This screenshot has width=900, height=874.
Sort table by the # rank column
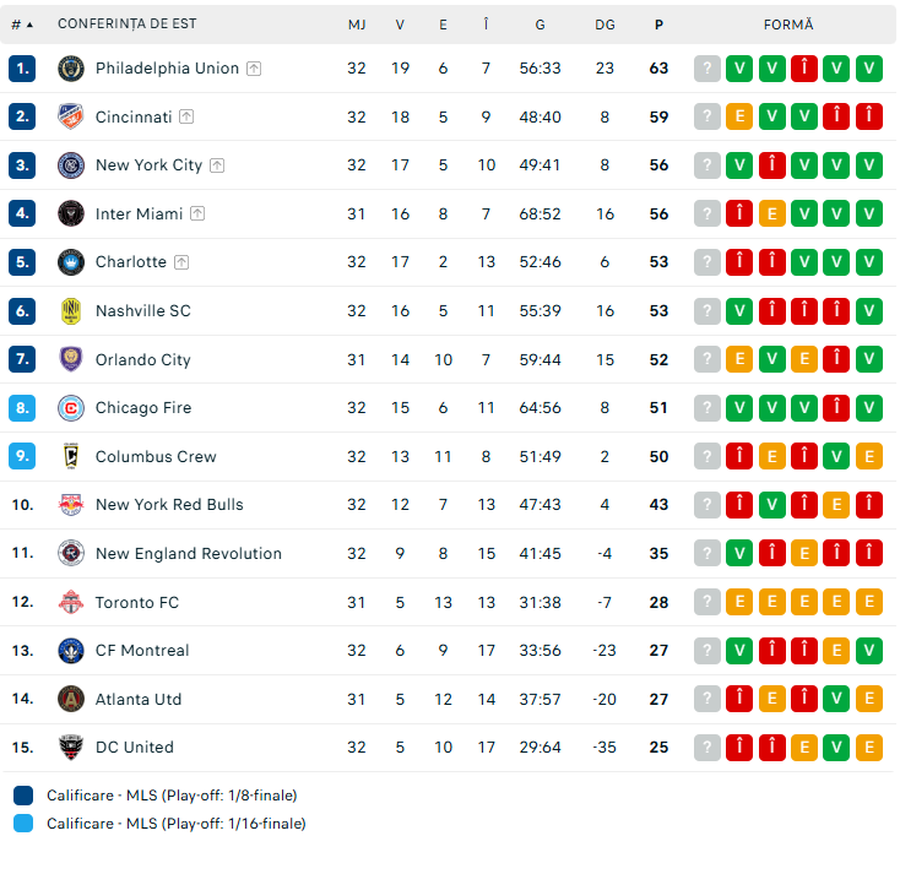coord(22,24)
